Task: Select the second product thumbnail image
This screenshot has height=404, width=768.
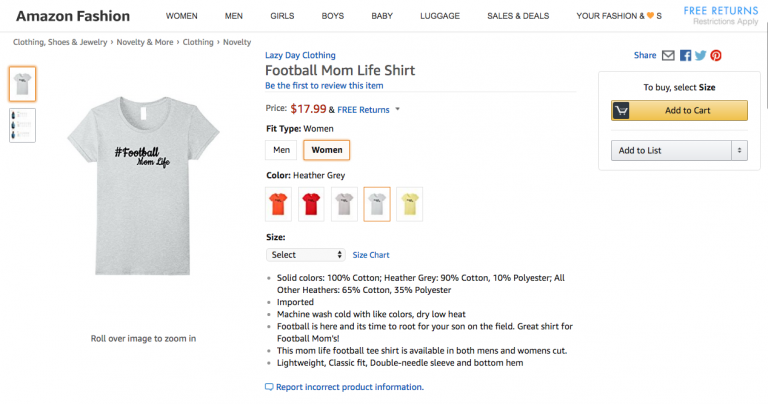Action: (x=22, y=125)
